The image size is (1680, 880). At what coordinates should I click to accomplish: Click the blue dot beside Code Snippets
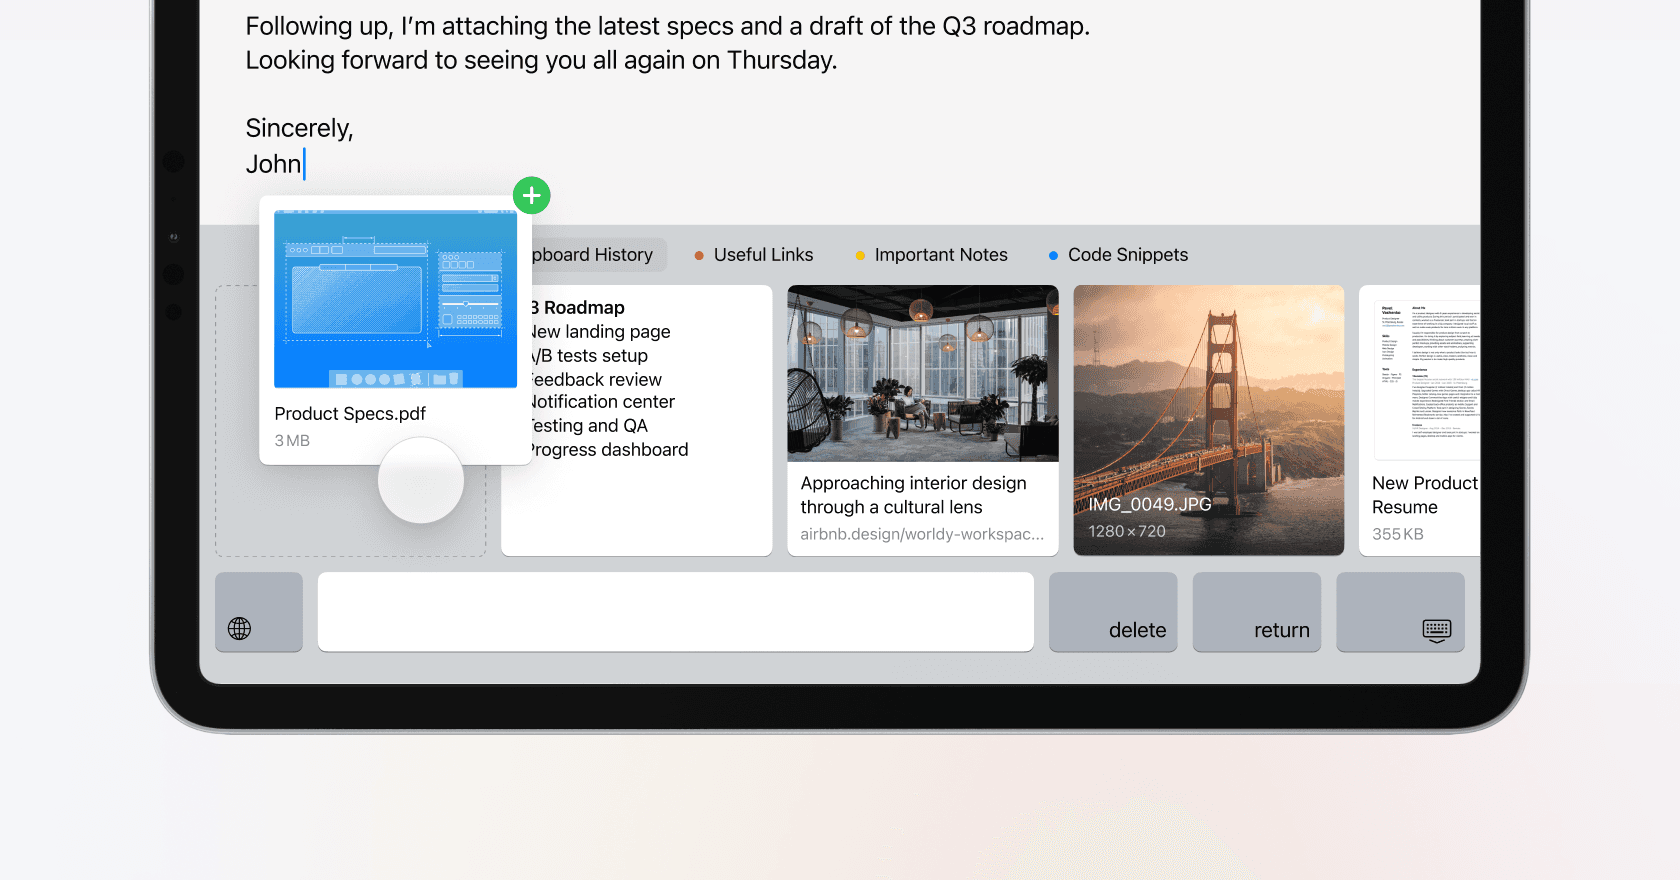[x=1053, y=256]
